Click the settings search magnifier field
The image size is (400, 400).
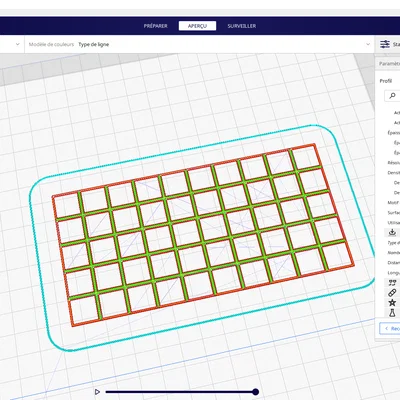(x=392, y=96)
